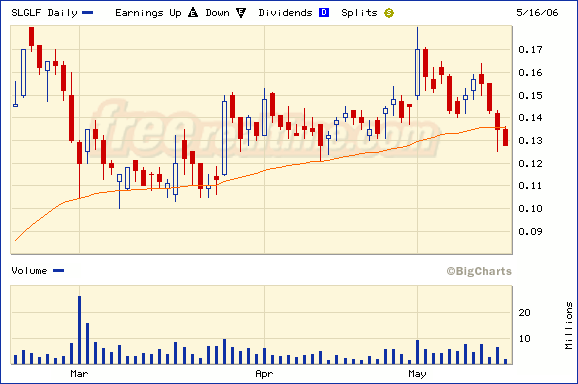Screen dimensions: 578x384
Task: Click the last red candlestick on the chart
Action: 505,137
